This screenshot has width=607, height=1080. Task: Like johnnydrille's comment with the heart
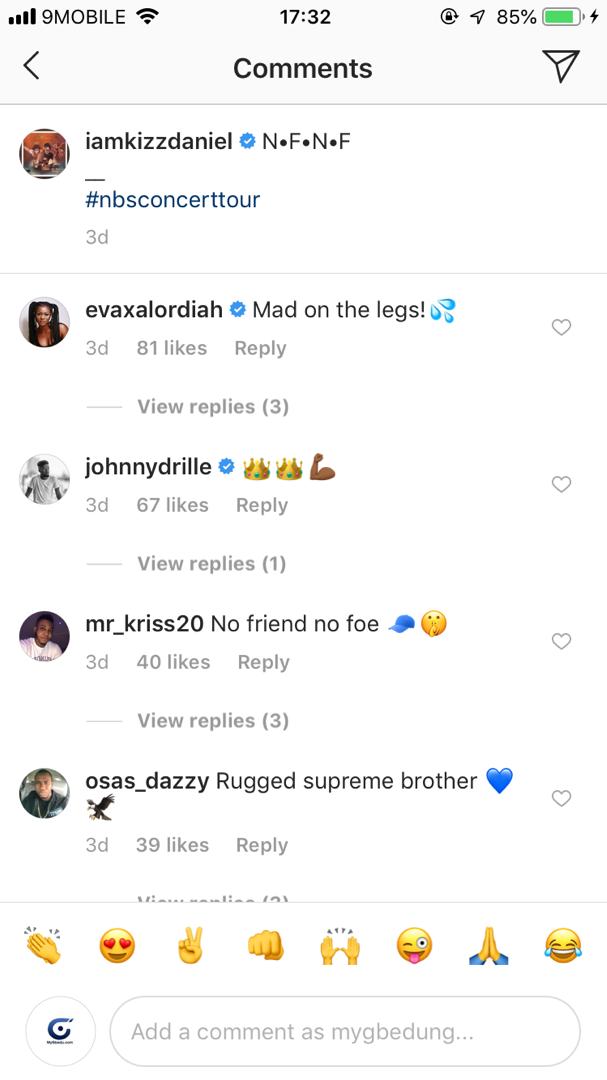coord(561,484)
